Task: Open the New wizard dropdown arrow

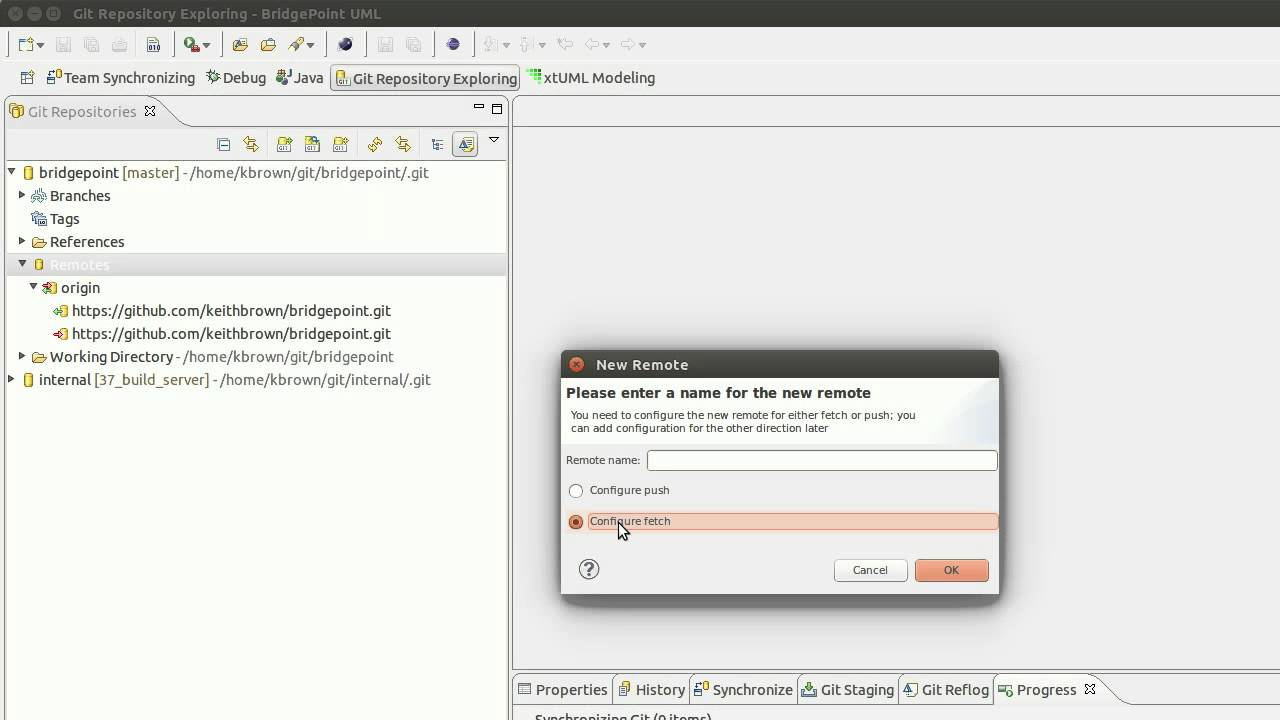Action: click(41, 45)
